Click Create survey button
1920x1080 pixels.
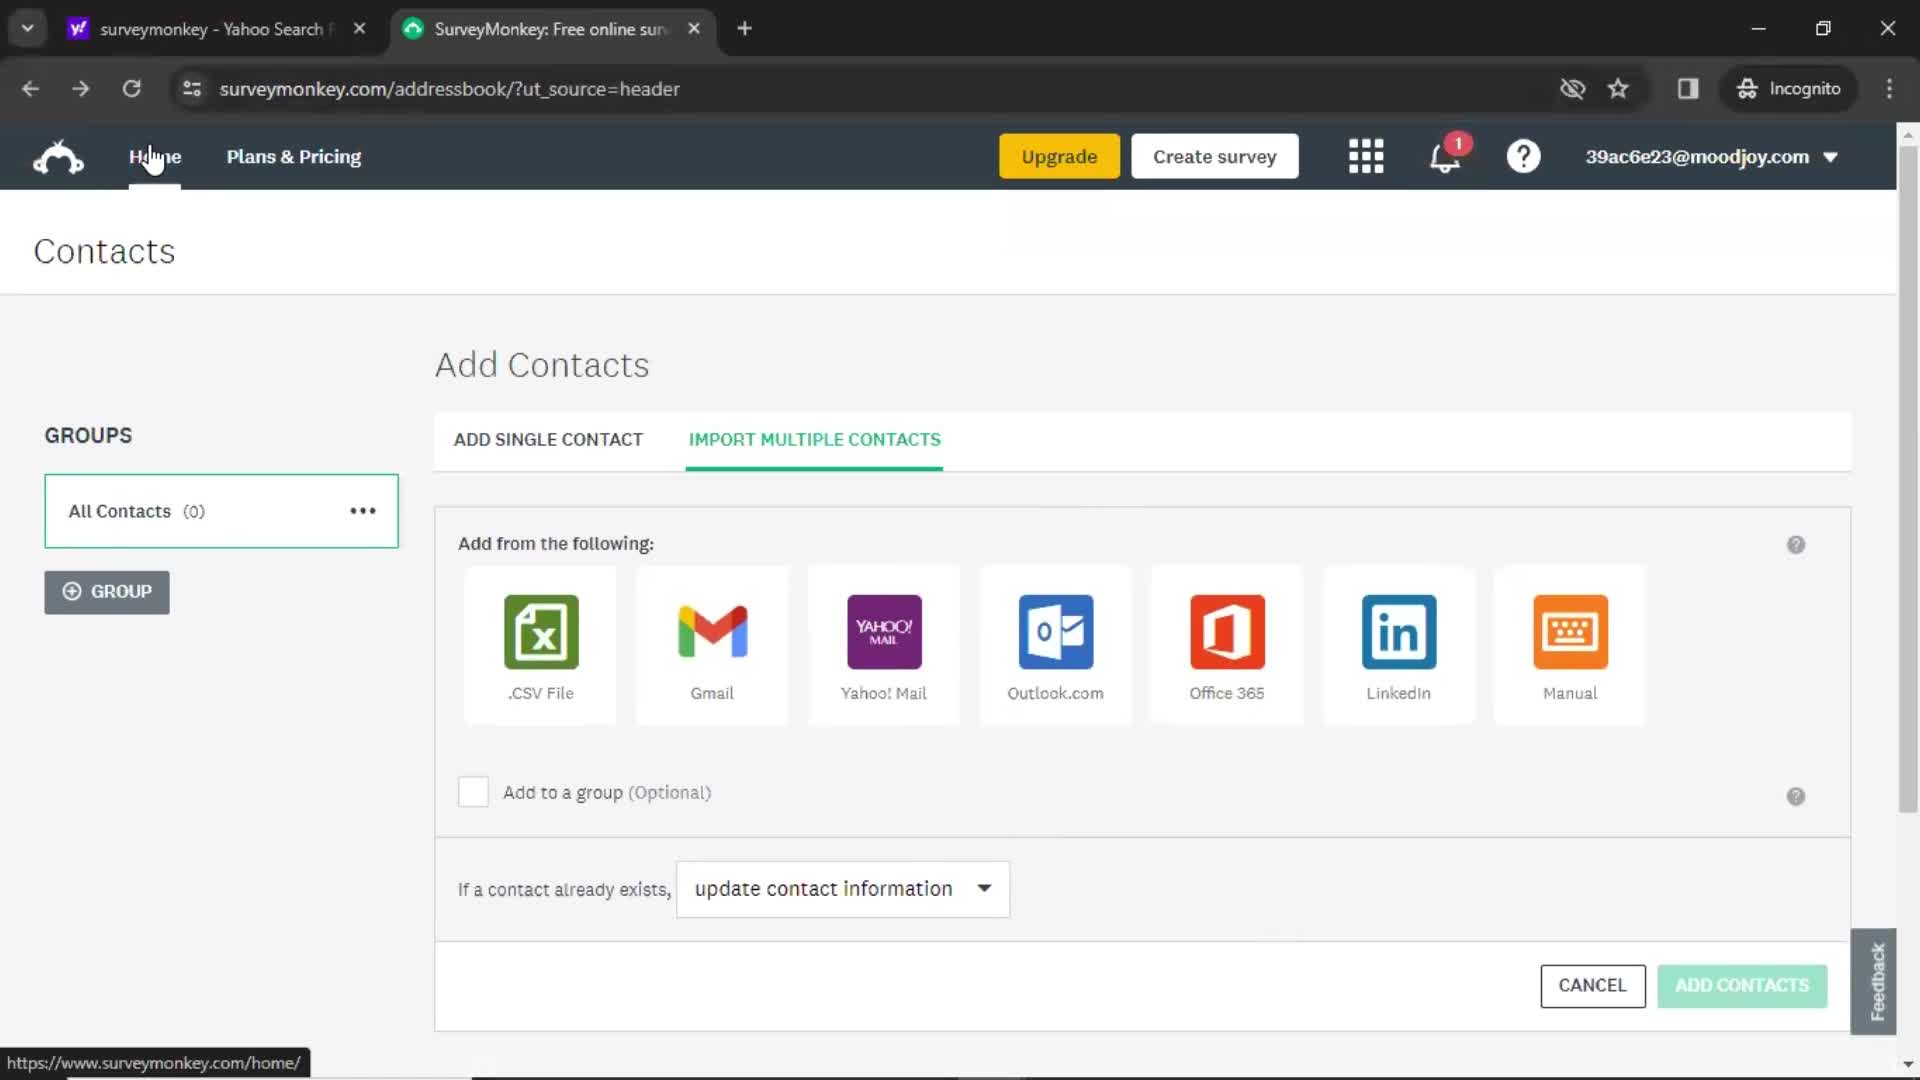coord(1215,157)
